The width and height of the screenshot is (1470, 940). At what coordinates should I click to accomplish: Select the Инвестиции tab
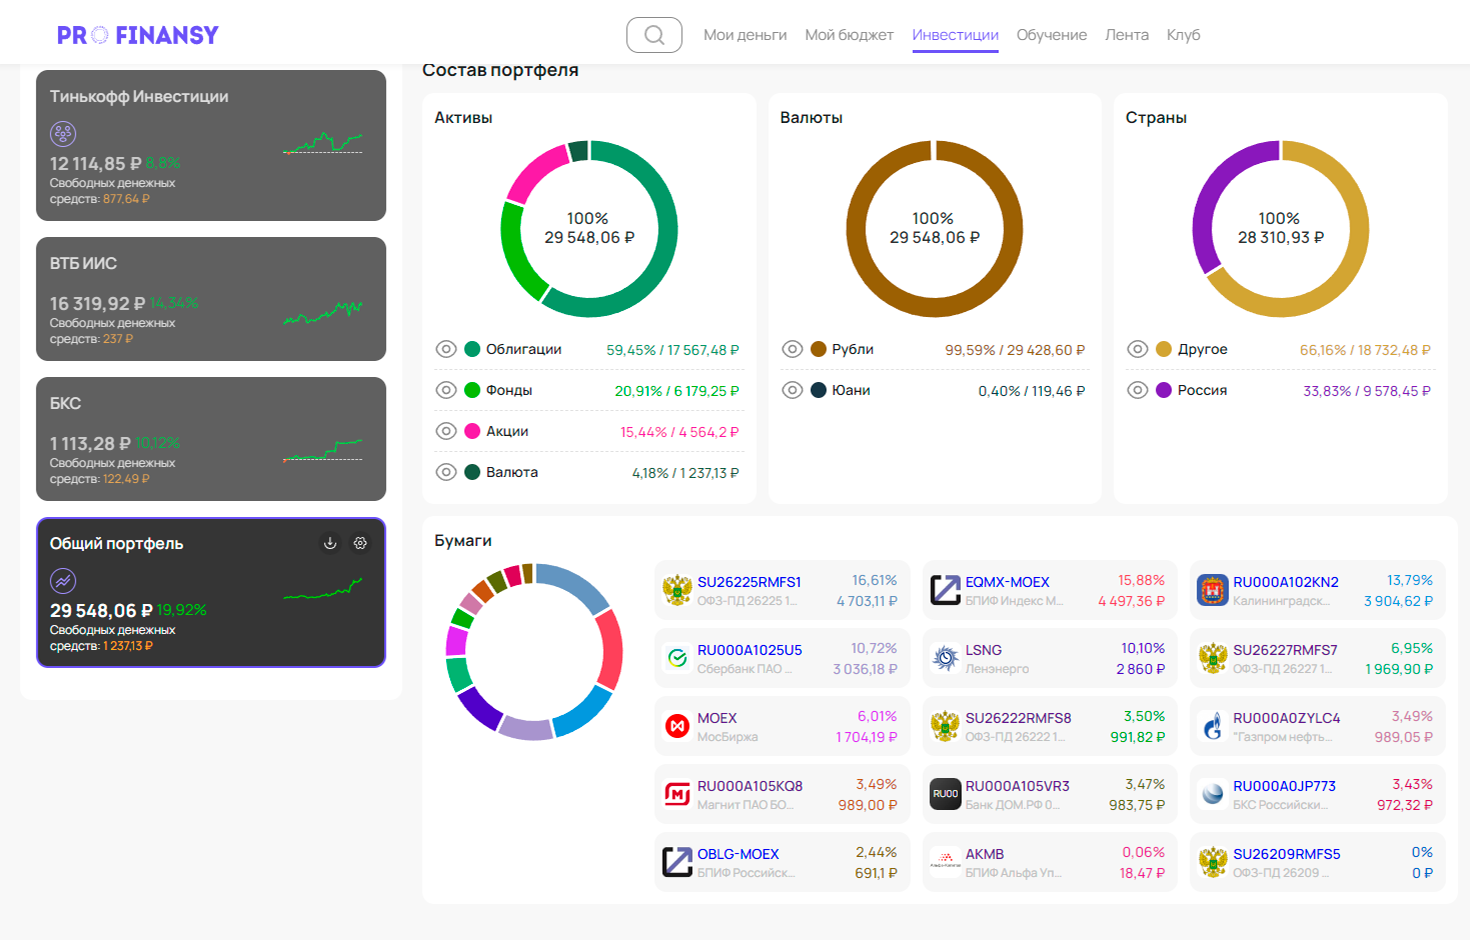[955, 35]
